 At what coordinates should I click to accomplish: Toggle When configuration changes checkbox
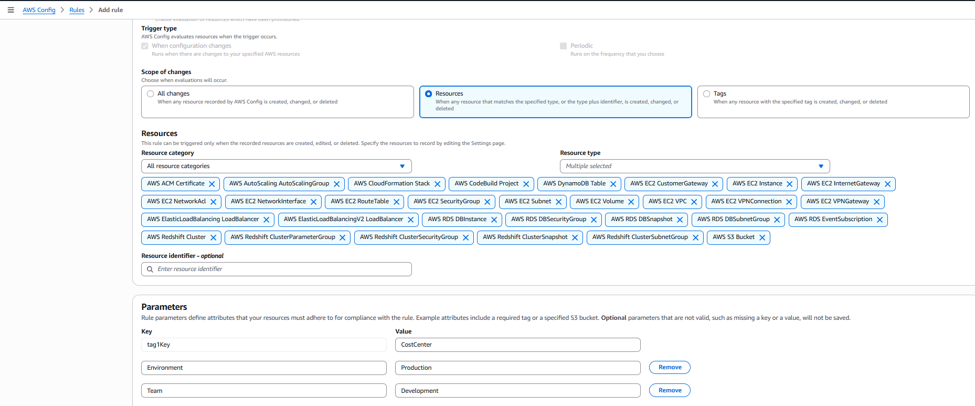coord(145,46)
